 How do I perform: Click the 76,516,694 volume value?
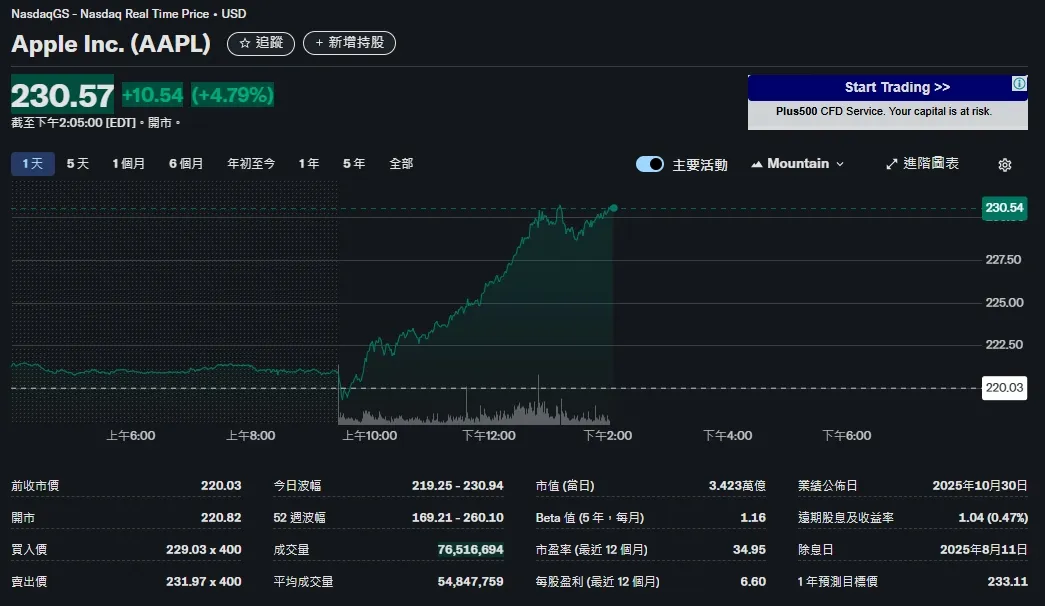471,550
